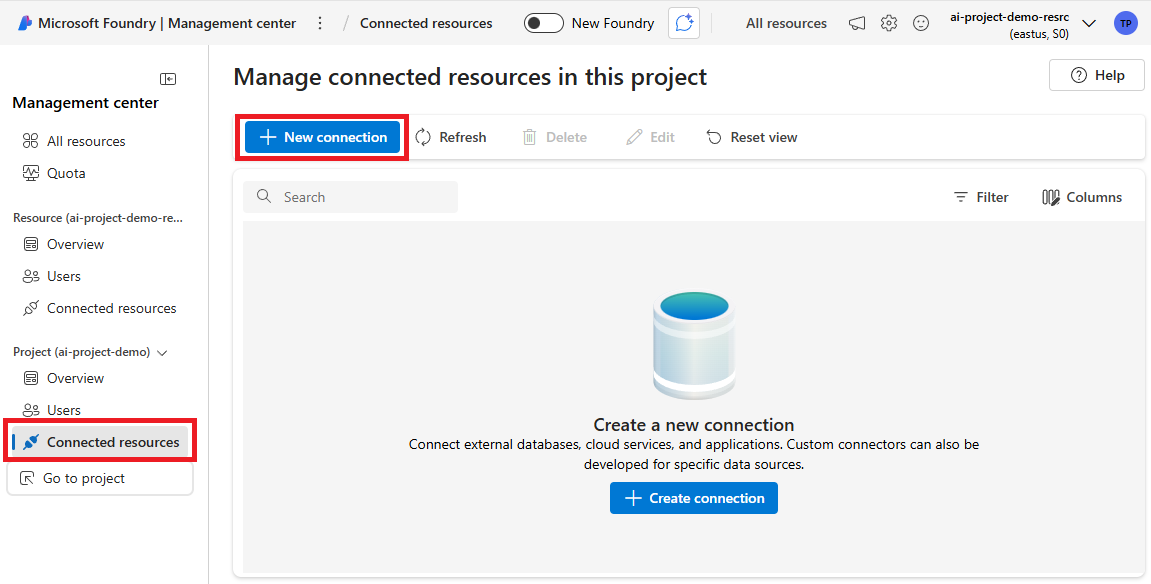Click the New connection button
The width and height of the screenshot is (1151, 584).
click(322, 137)
